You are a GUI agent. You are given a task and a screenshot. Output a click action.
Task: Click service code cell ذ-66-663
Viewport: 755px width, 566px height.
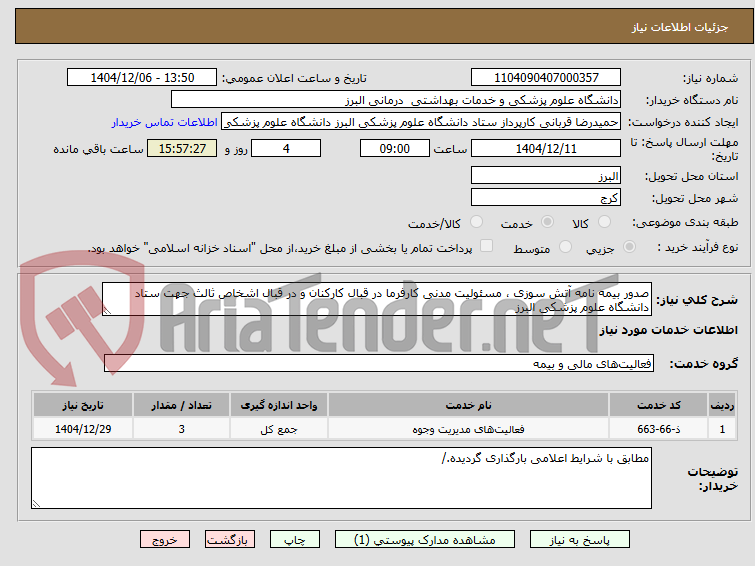coord(658,429)
